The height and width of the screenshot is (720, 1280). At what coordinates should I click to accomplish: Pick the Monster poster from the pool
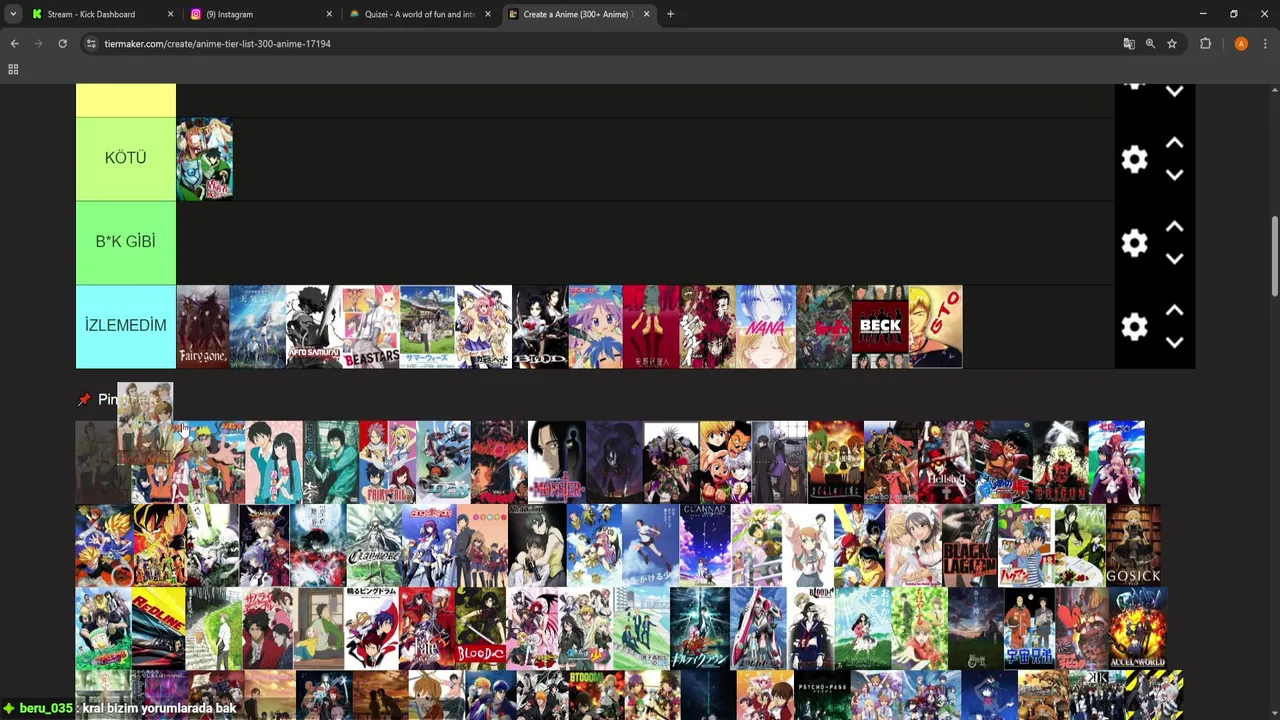(557, 462)
